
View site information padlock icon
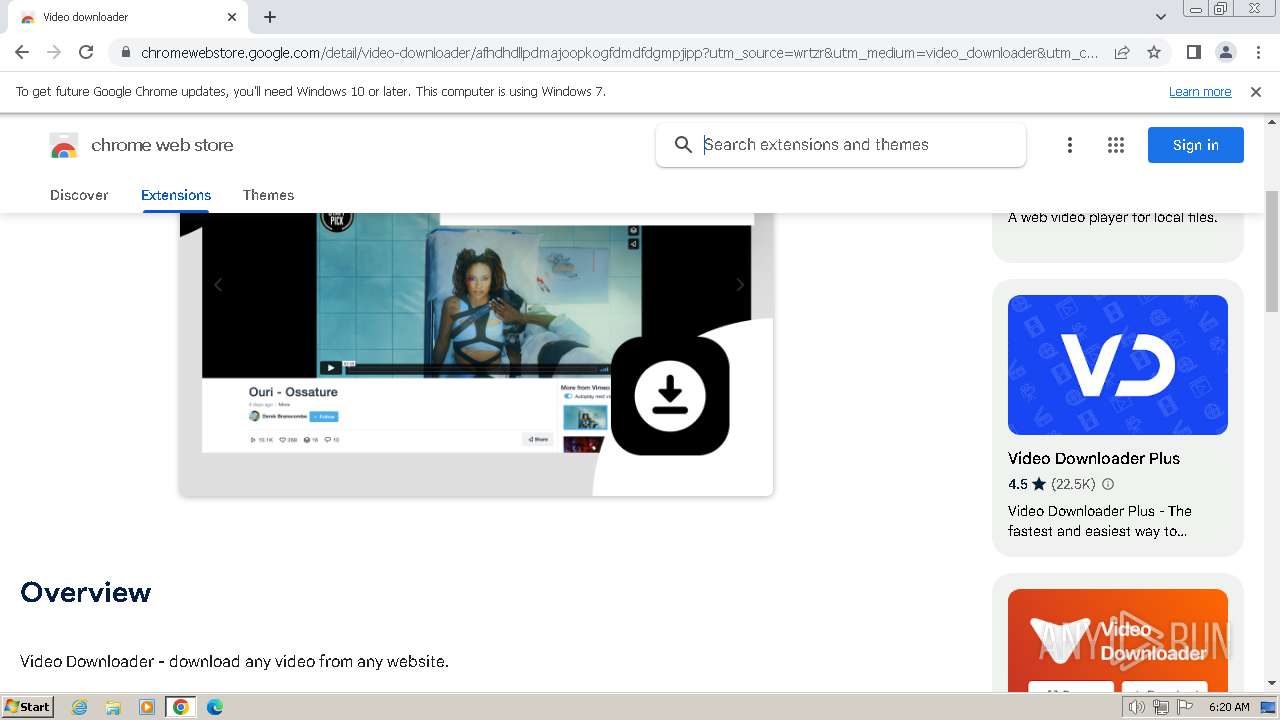click(x=125, y=52)
